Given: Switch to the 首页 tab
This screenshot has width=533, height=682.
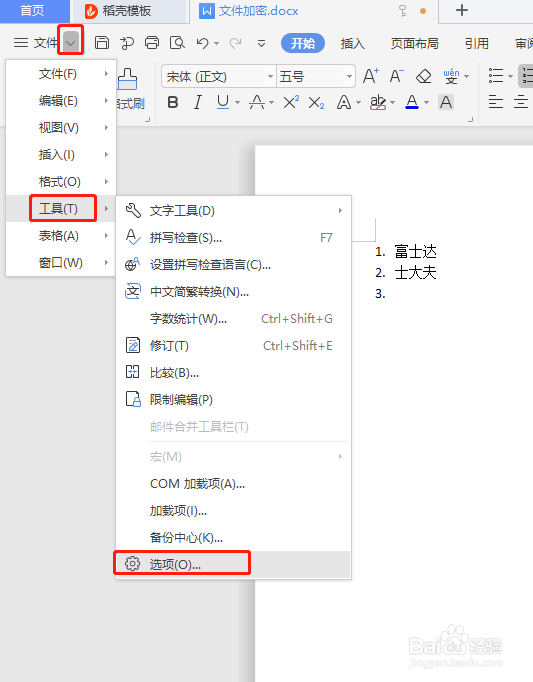Looking at the screenshot, I should [x=33, y=11].
